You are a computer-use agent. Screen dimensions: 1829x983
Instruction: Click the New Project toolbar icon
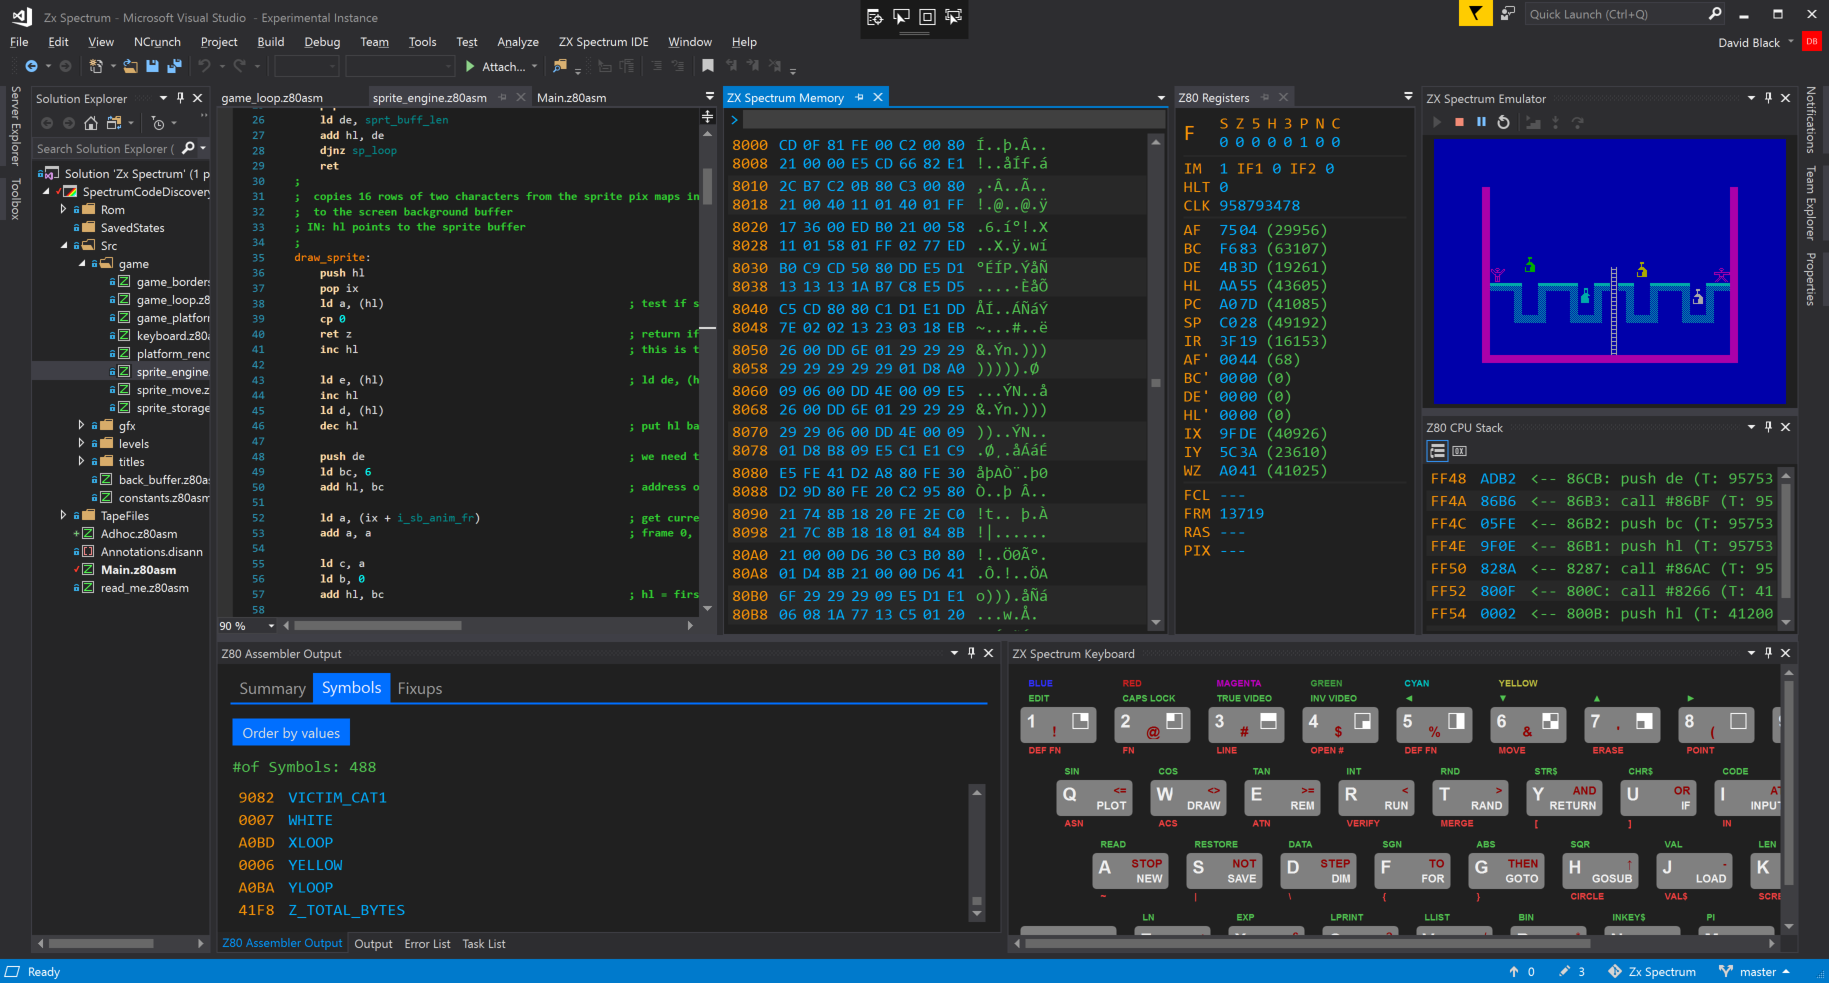(x=96, y=66)
